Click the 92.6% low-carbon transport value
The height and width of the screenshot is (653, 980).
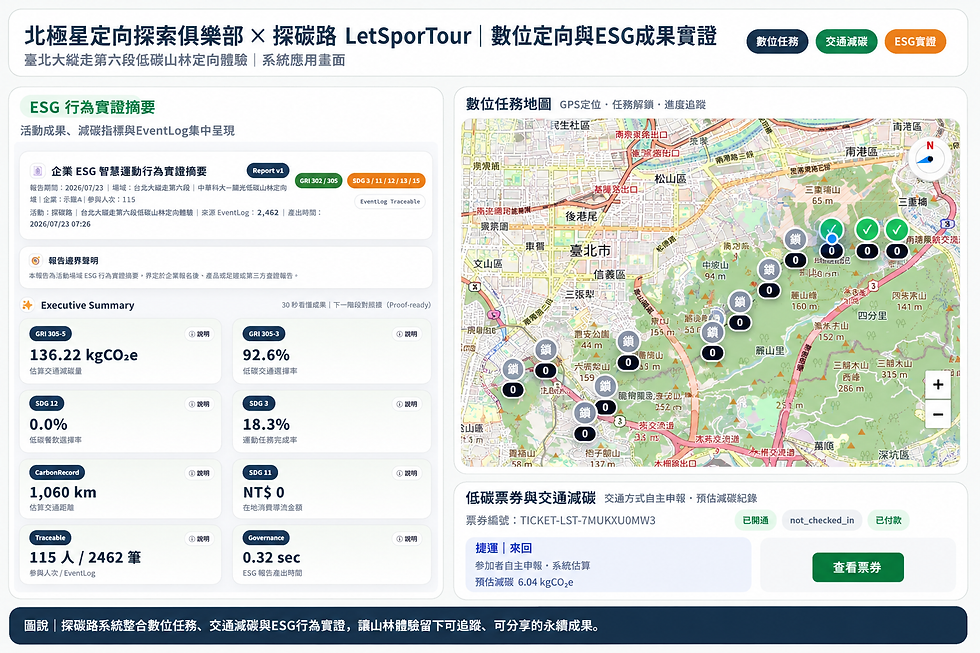pyautogui.click(x=266, y=355)
